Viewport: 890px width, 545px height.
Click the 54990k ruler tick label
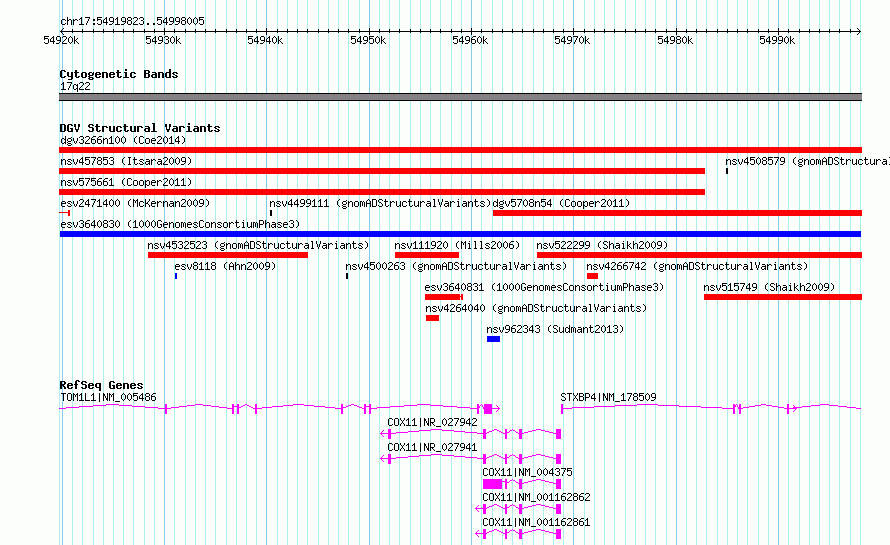tap(777, 40)
